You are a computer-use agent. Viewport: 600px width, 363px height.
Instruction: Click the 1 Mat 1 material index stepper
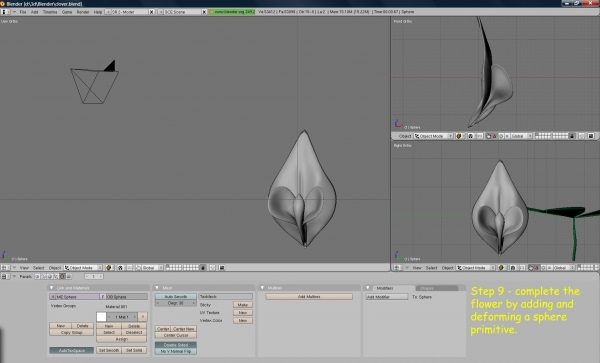(122, 317)
